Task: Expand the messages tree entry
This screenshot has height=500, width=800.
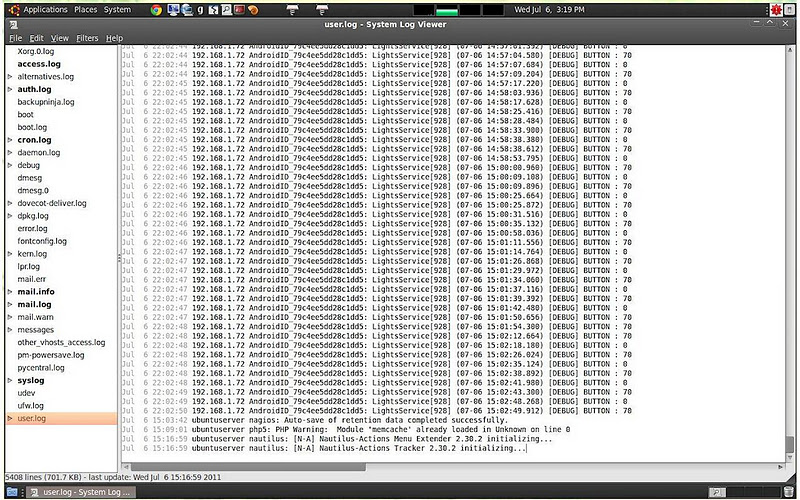Action: coord(10,330)
